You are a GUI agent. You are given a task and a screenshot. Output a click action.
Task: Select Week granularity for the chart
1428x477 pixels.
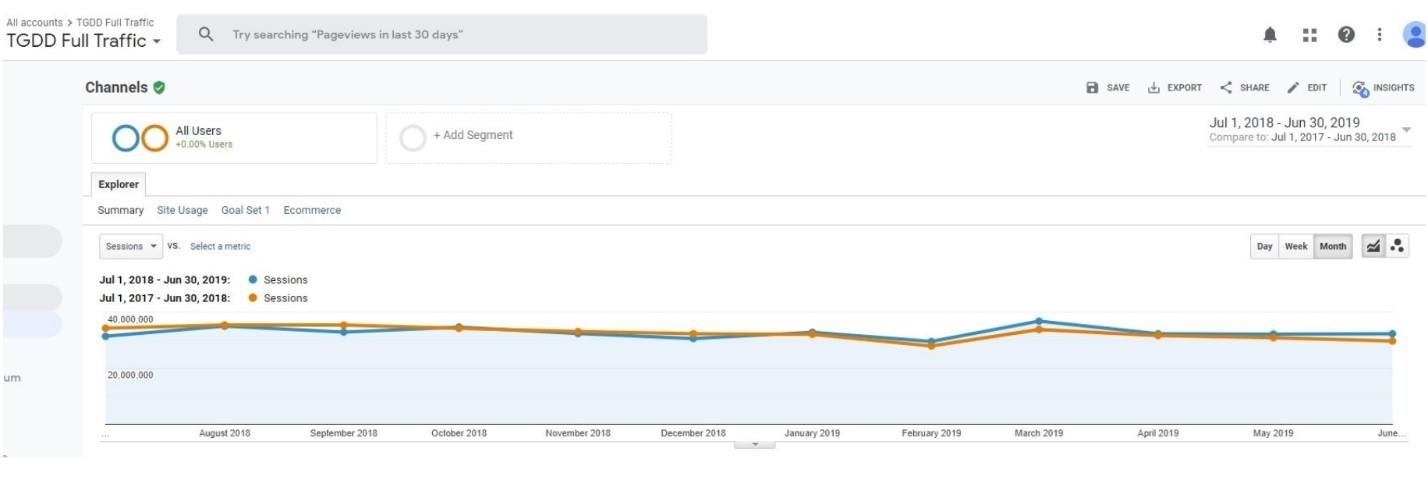click(x=1296, y=246)
